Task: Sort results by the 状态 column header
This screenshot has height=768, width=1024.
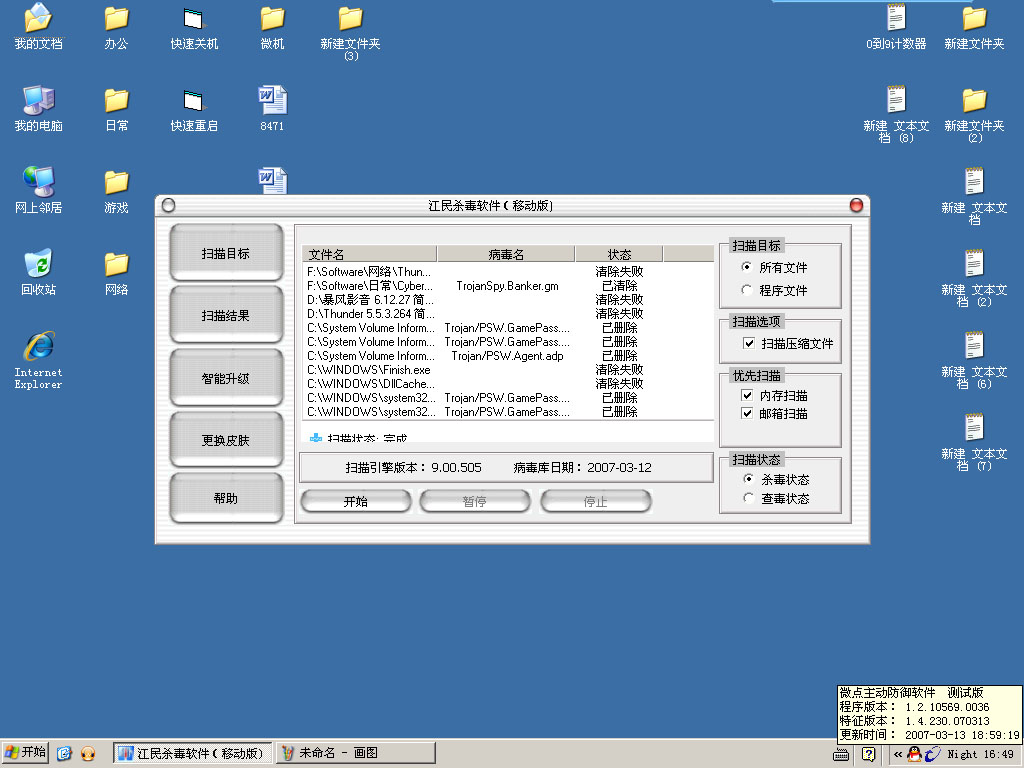Action: (x=619, y=254)
